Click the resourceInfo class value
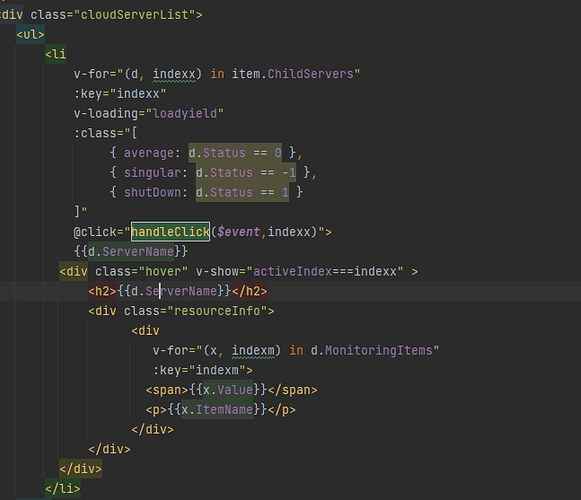The height and width of the screenshot is (500, 581). coord(217,311)
